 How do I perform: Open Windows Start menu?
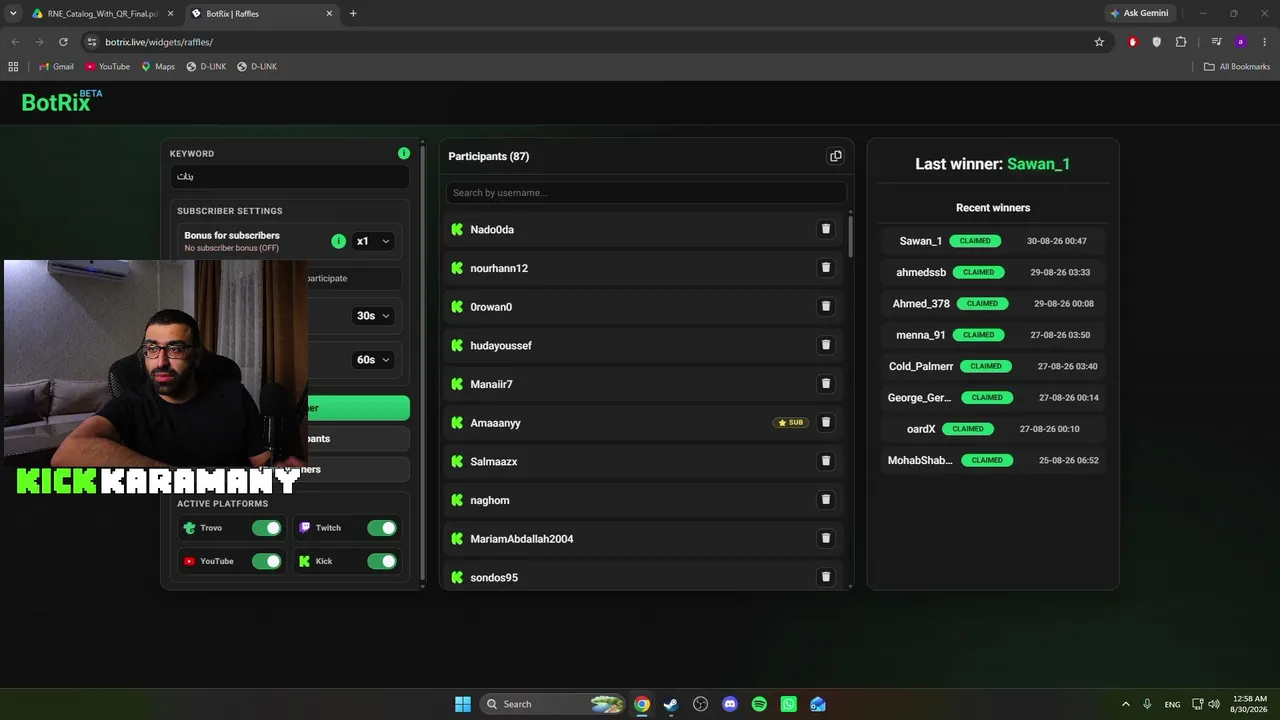(x=463, y=704)
